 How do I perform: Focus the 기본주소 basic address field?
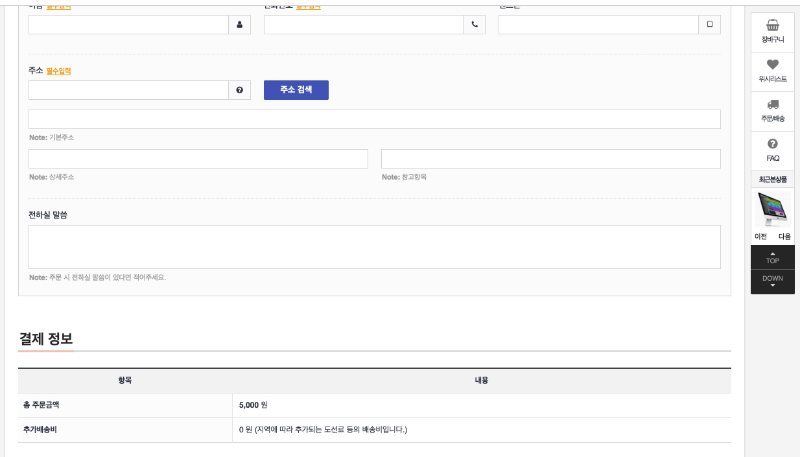(374, 119)
